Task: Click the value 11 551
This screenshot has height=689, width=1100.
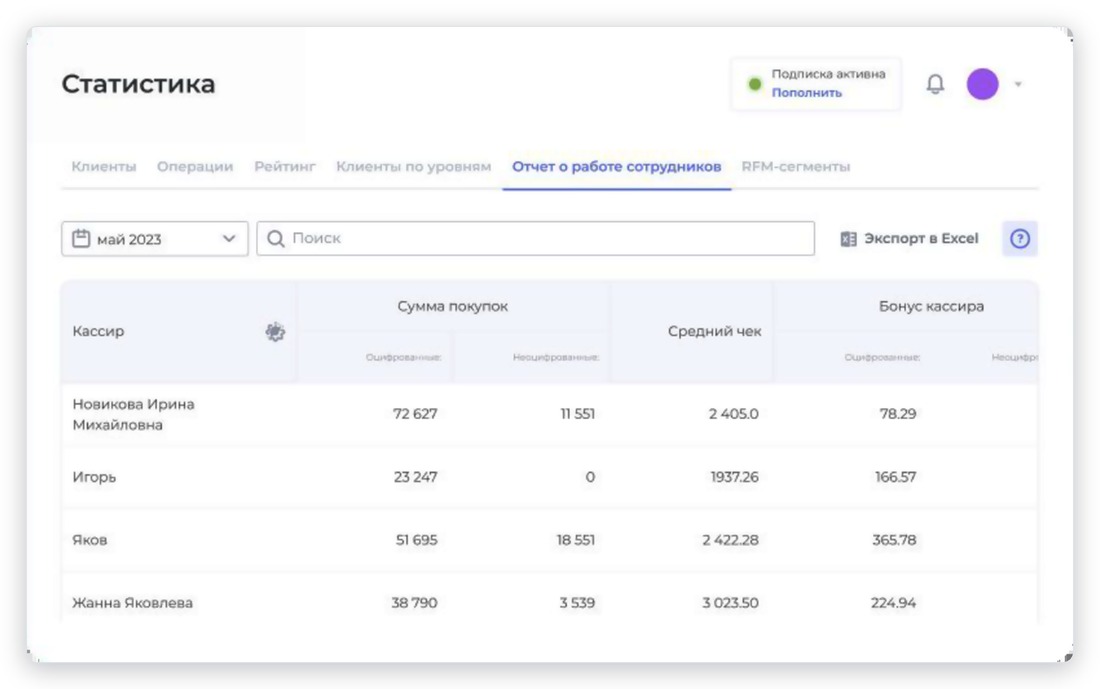Action: [x=577, y=414]
